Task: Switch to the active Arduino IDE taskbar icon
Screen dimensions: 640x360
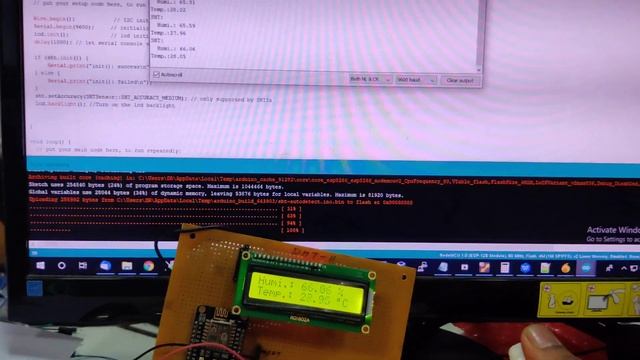Action: (x=586, y=268)
